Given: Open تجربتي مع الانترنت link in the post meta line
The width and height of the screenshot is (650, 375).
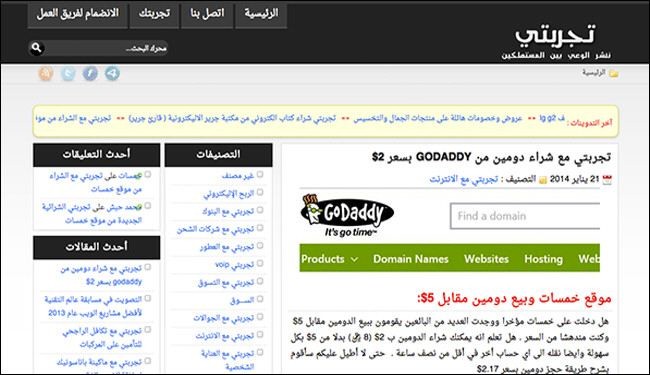Looking at the screenshot, I should pyautogui.click(x=463, y=179).
